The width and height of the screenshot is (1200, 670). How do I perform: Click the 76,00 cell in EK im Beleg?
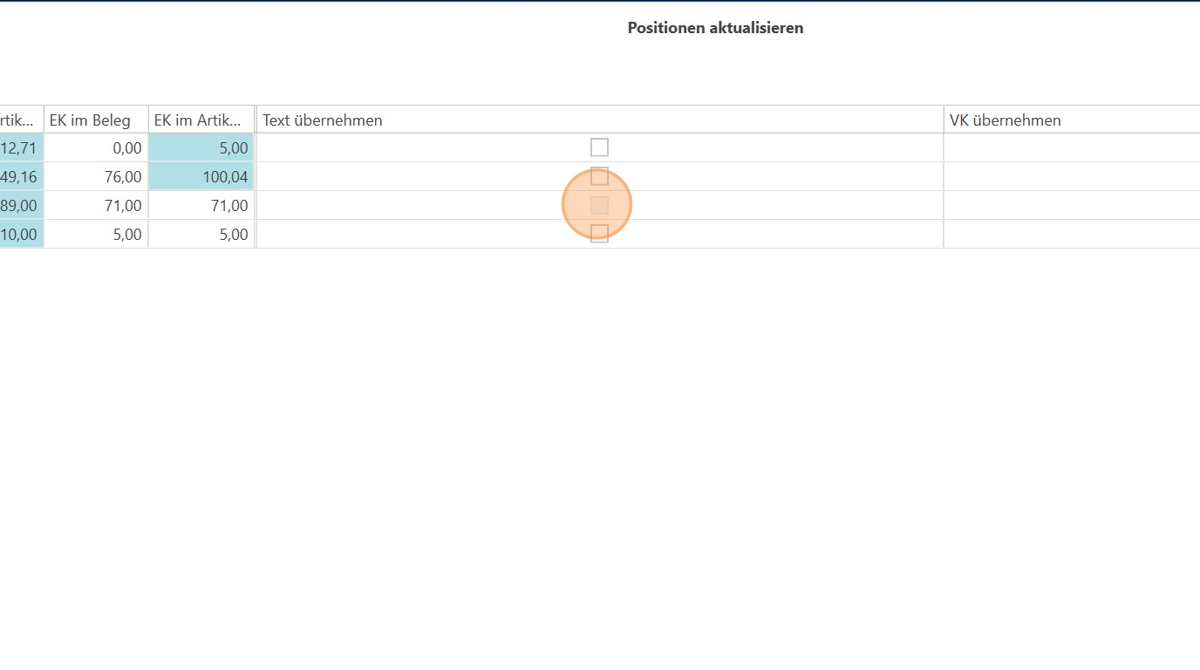96,177
